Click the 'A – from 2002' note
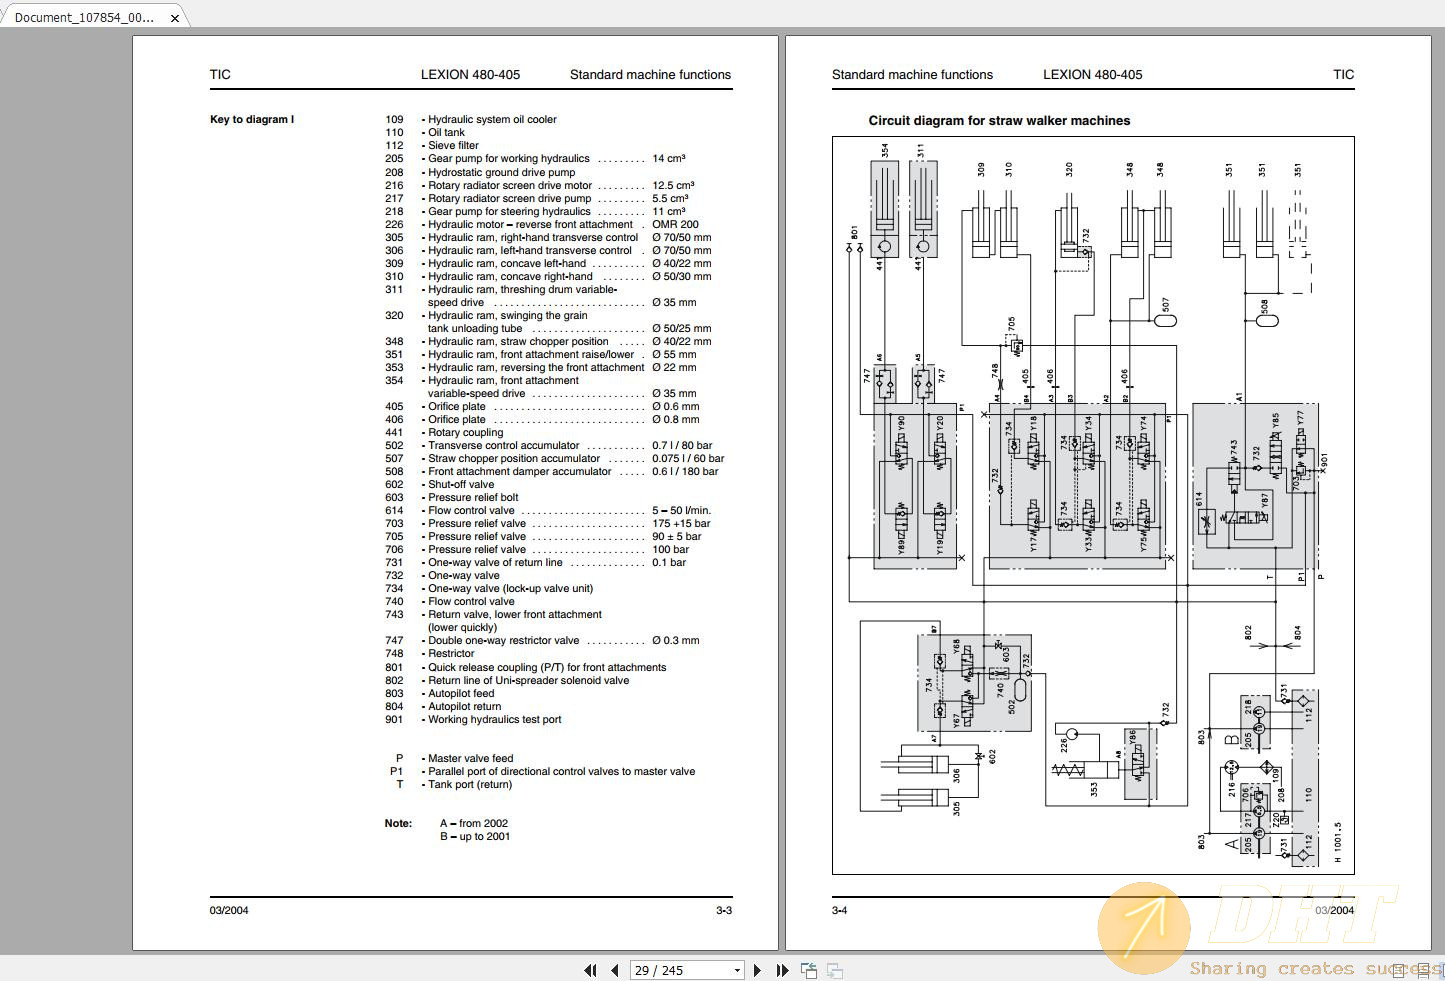 tap(474, 823)
